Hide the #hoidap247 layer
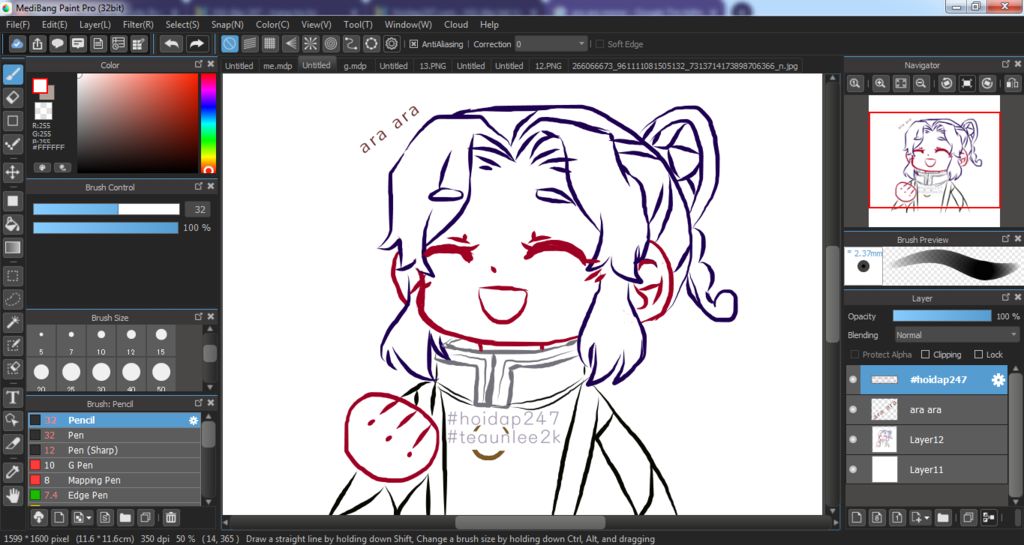Image resolution: width=1024 pixels, height=545 pixels. (x=853, y=380)
